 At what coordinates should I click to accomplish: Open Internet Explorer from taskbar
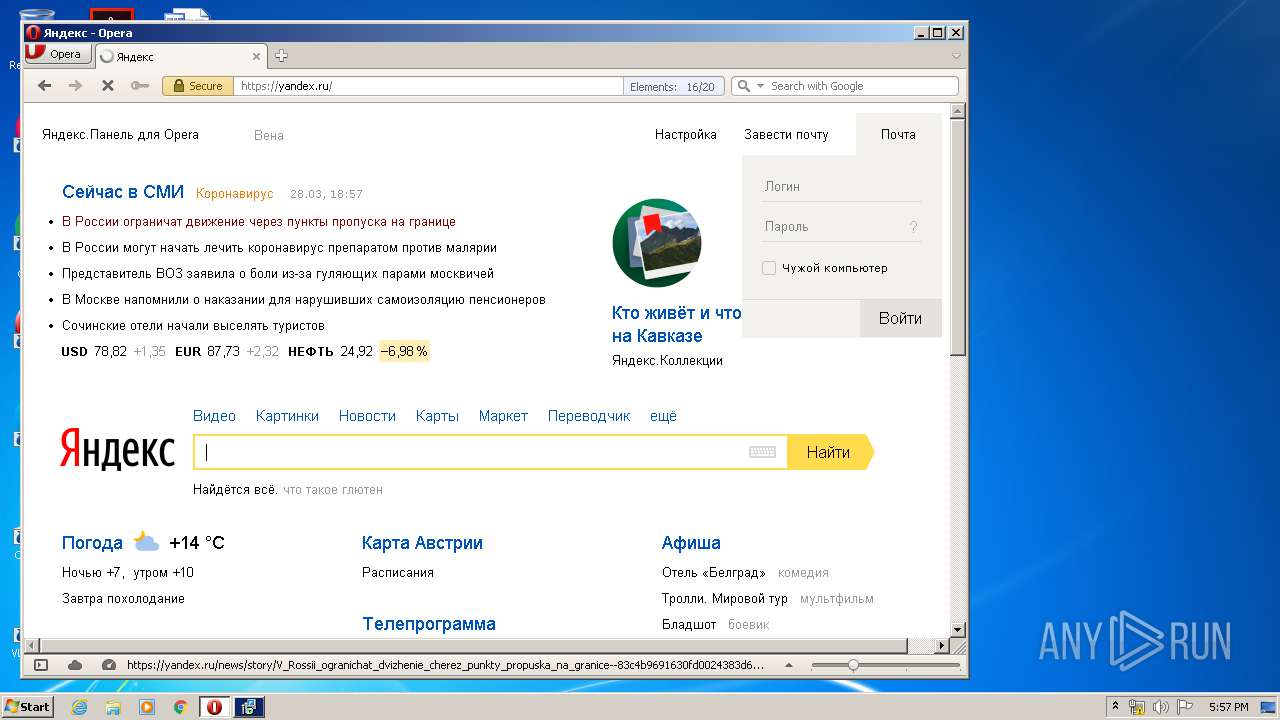(x=79, y=707)
